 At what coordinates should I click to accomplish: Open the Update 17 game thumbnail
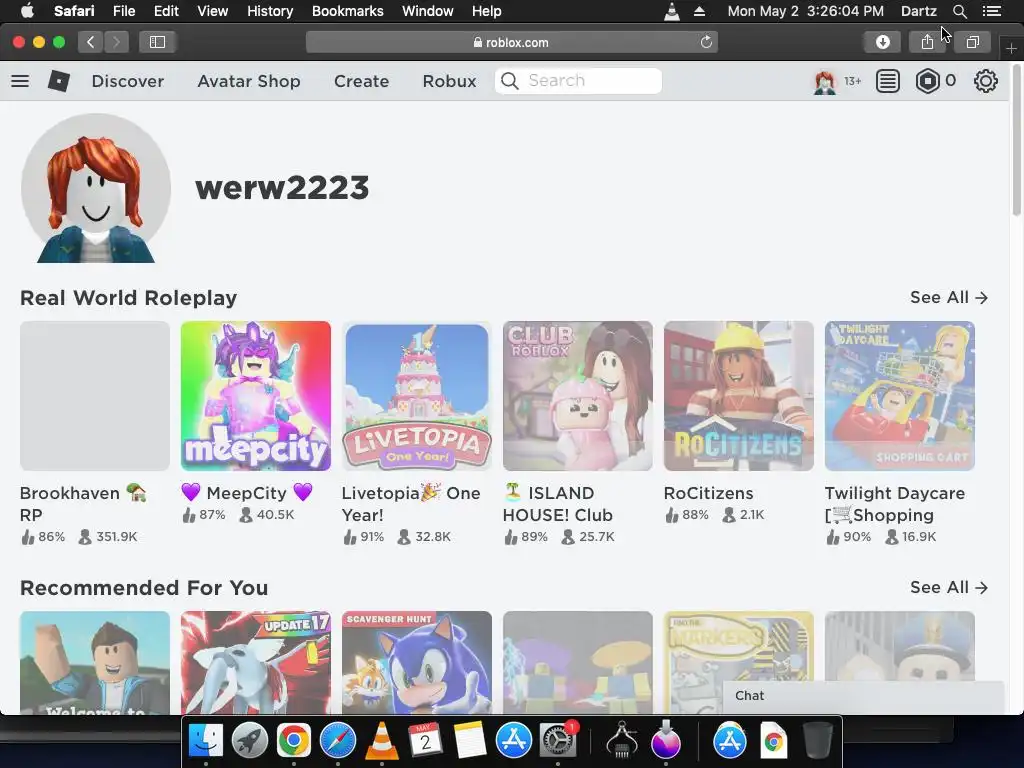click(256, 662)
